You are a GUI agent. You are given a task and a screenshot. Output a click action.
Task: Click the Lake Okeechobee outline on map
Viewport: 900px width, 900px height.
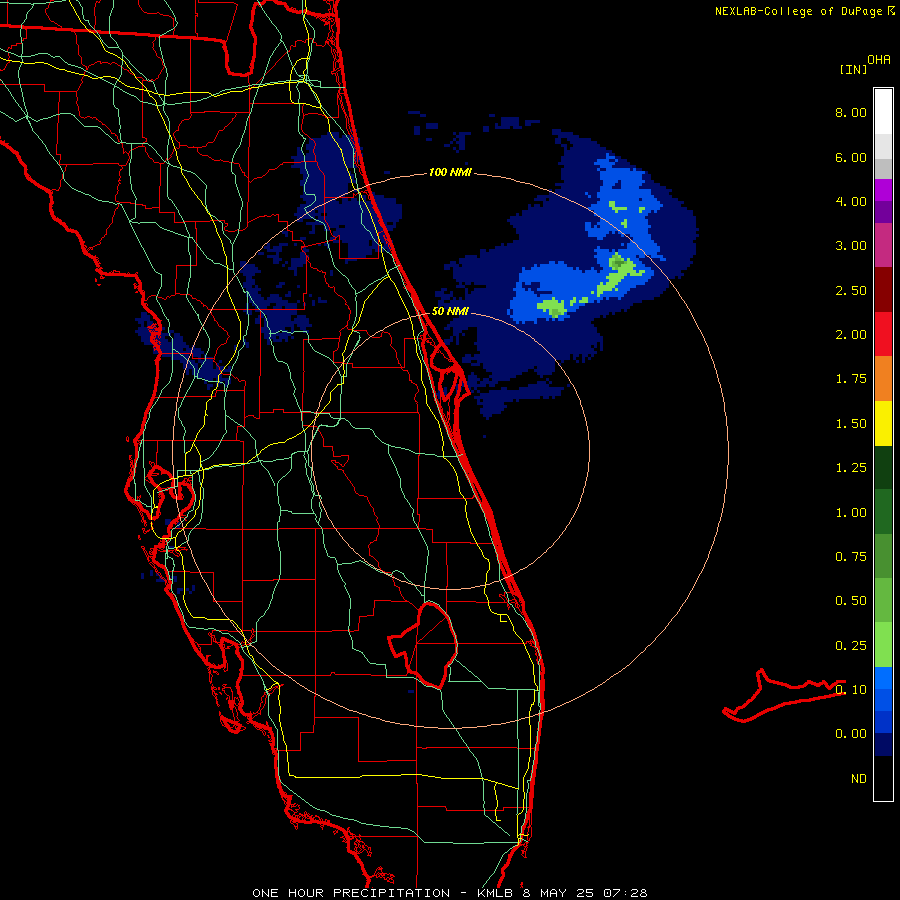click(424, 644)
